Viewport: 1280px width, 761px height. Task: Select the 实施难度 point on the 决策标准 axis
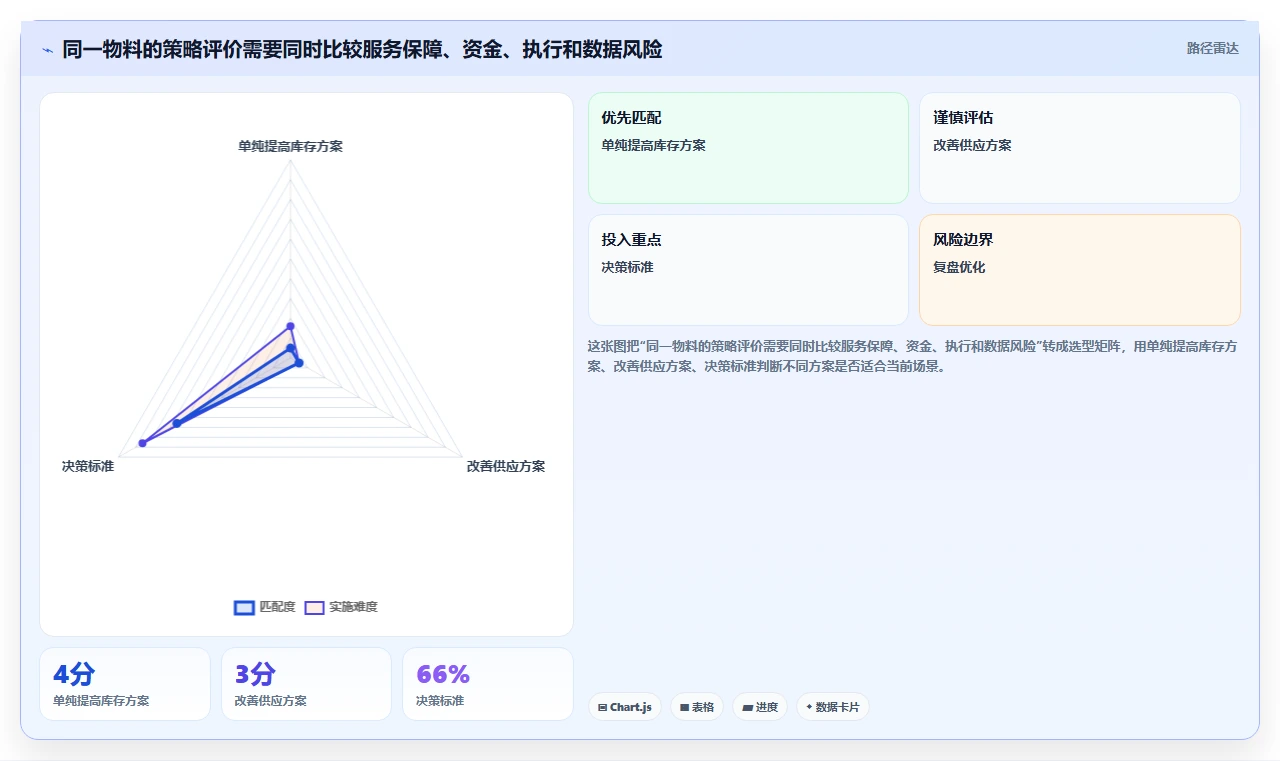(142, 443)
